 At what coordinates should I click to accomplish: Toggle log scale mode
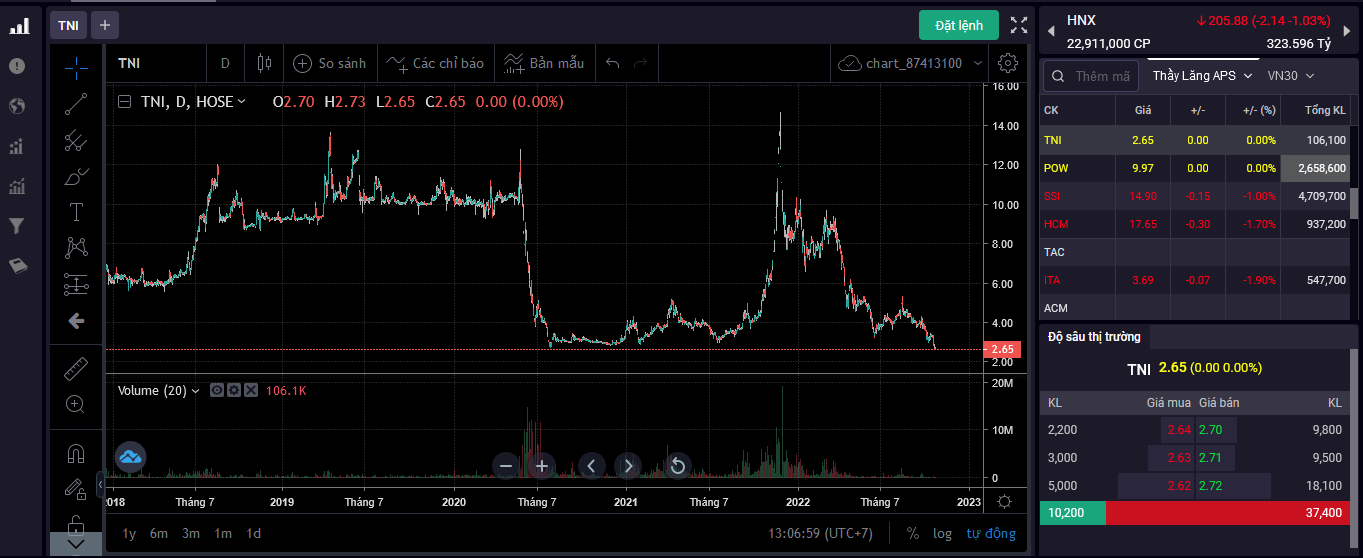pyautogui.click(x=942, y=533)
